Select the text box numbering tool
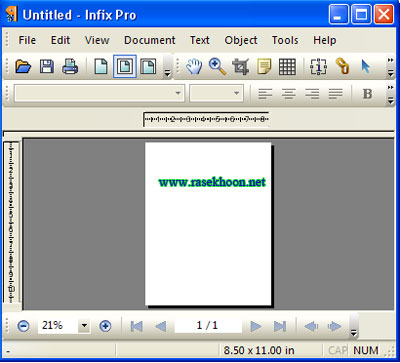Image resolution: width=400 pixels, height=363 pixels. pos(318,66)
